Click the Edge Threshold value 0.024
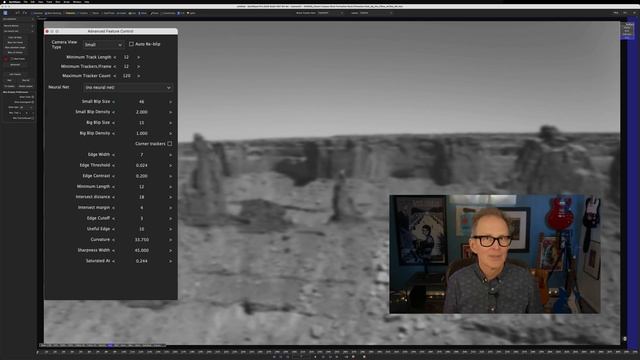This screenshot has width=640, height=360. click(142, 165)
